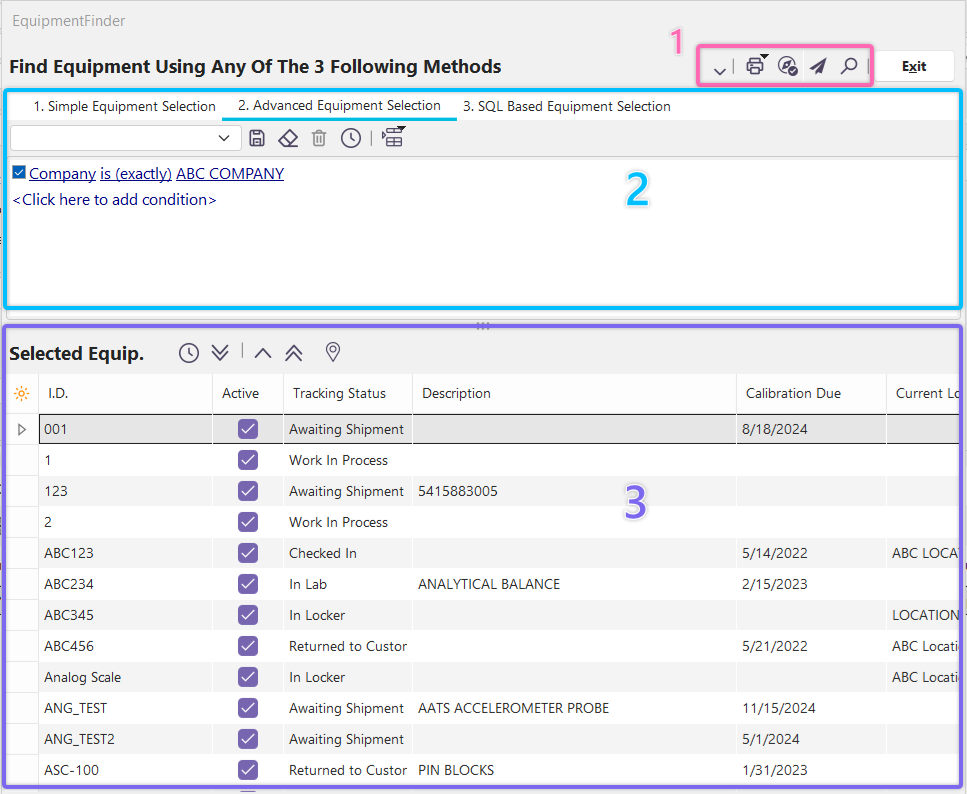967x794 pixels.
Task: Toggle Active checkbox for ANG_TEST row
Action: pyautogui.click(x=248, y=708)
